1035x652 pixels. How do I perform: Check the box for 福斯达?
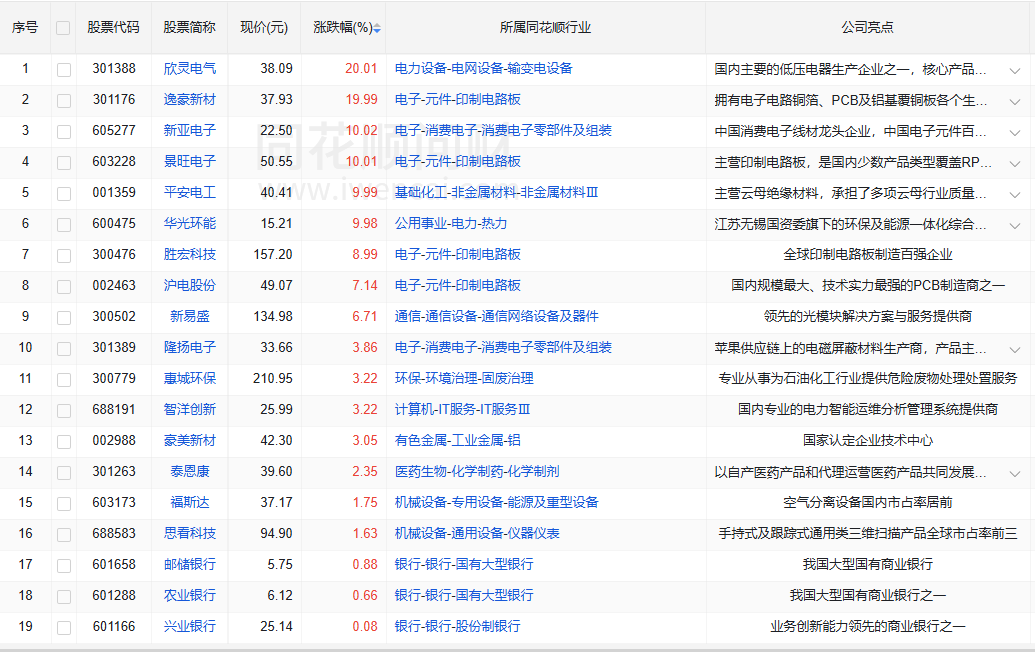pos(64,504)
